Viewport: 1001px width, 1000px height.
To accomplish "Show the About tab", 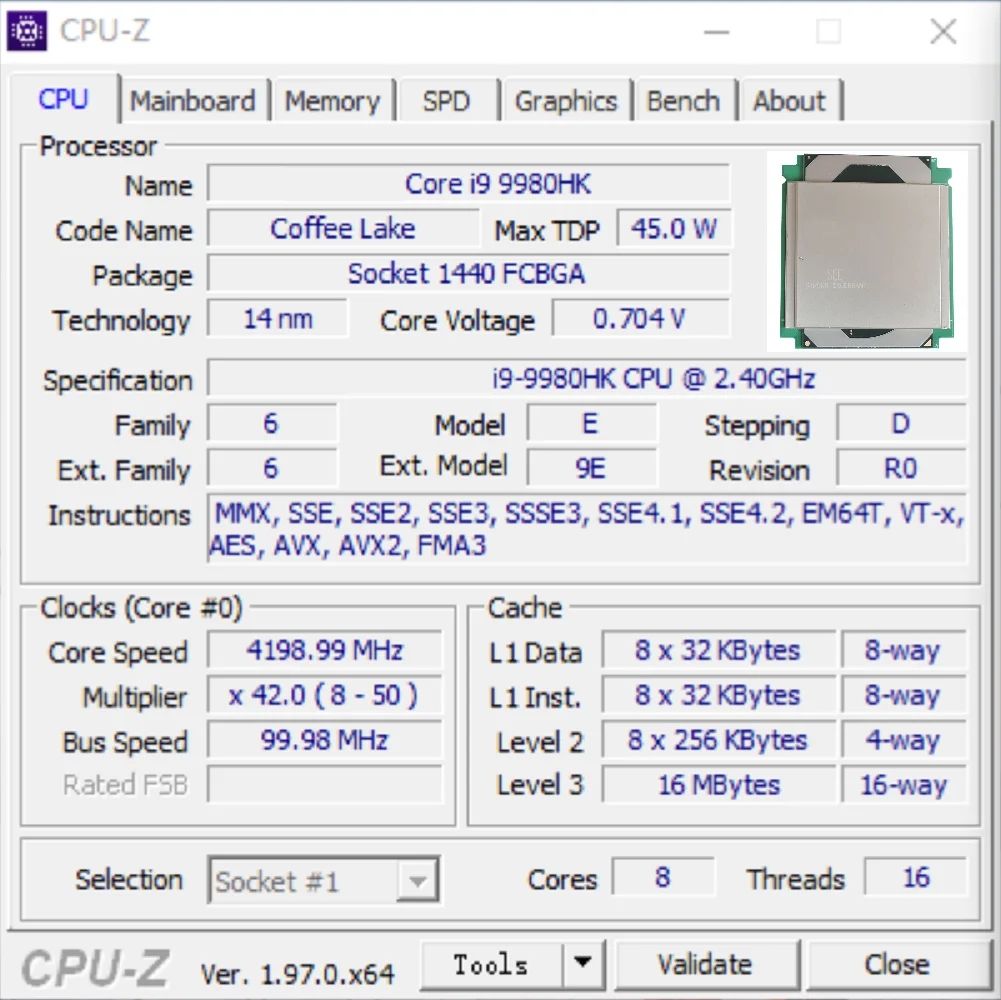I will click(x=790, y=101).
